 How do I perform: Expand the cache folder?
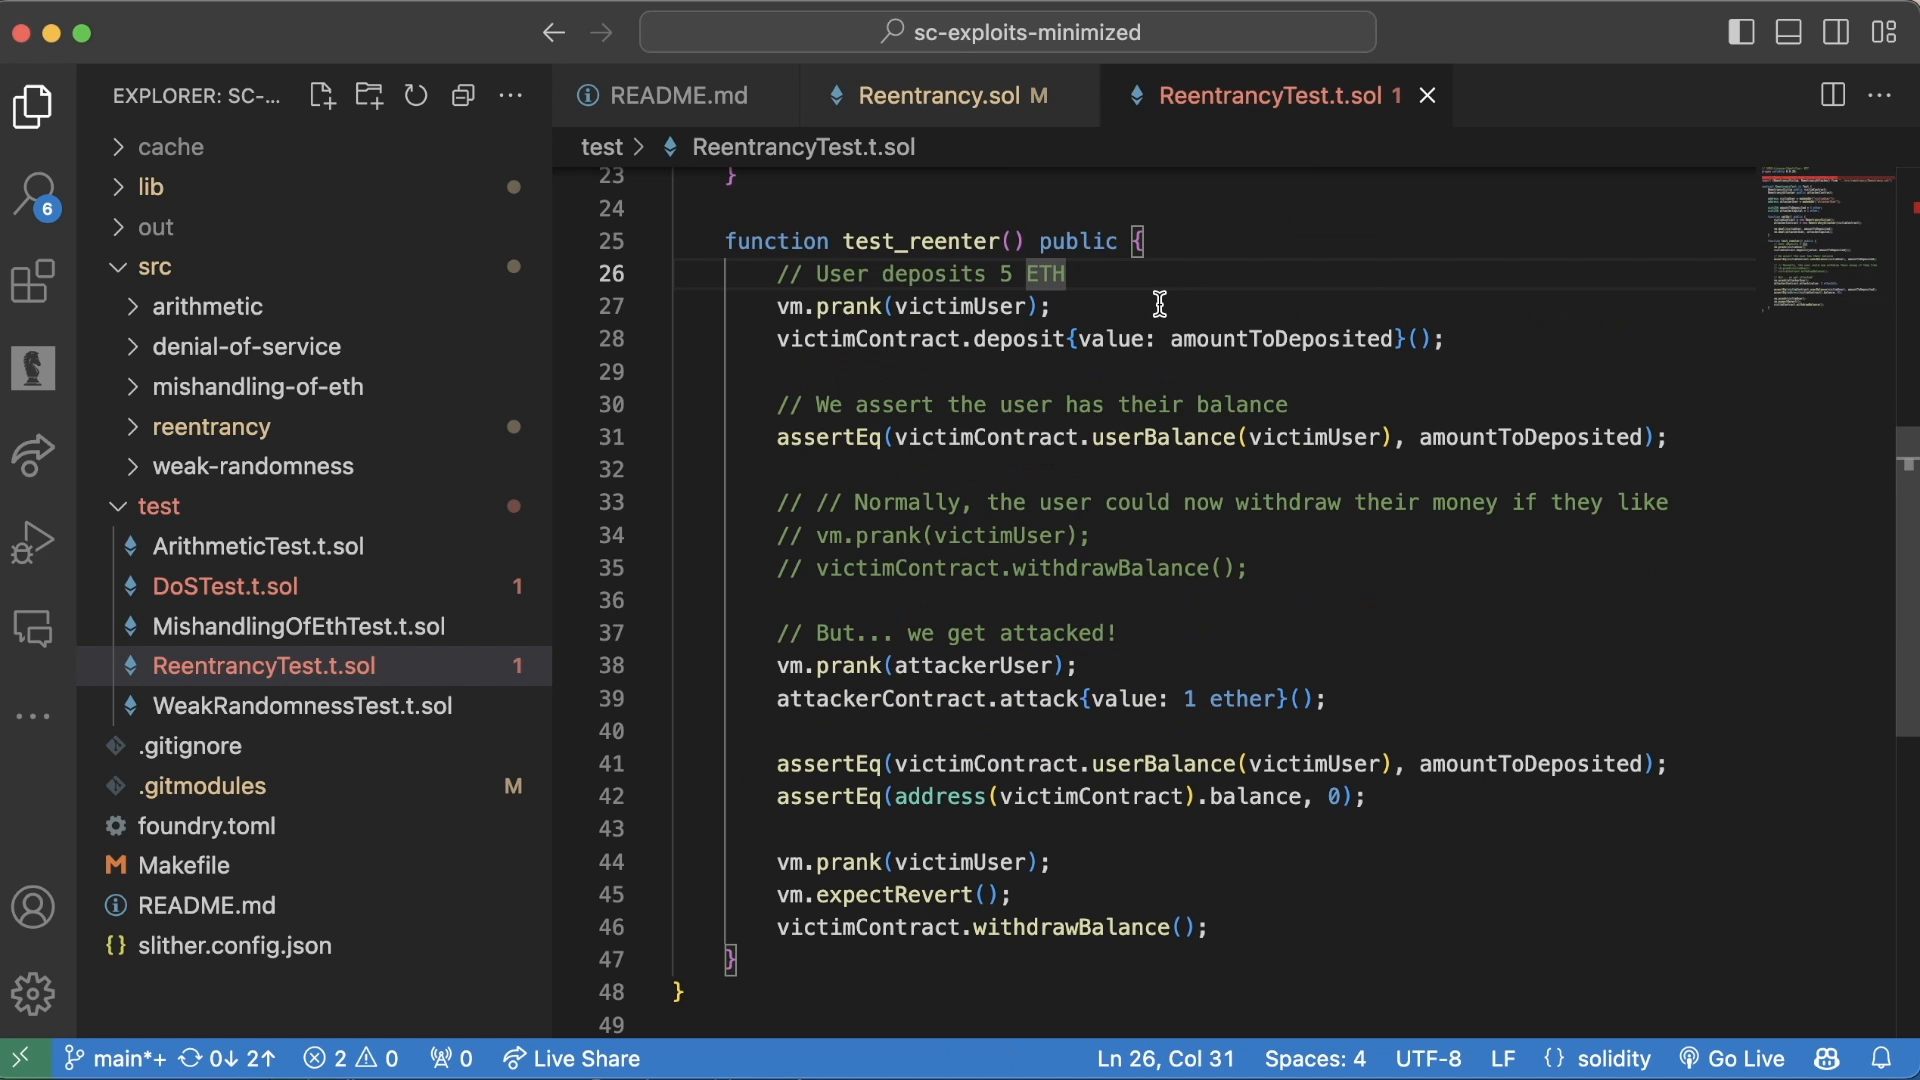coord(171,147)
